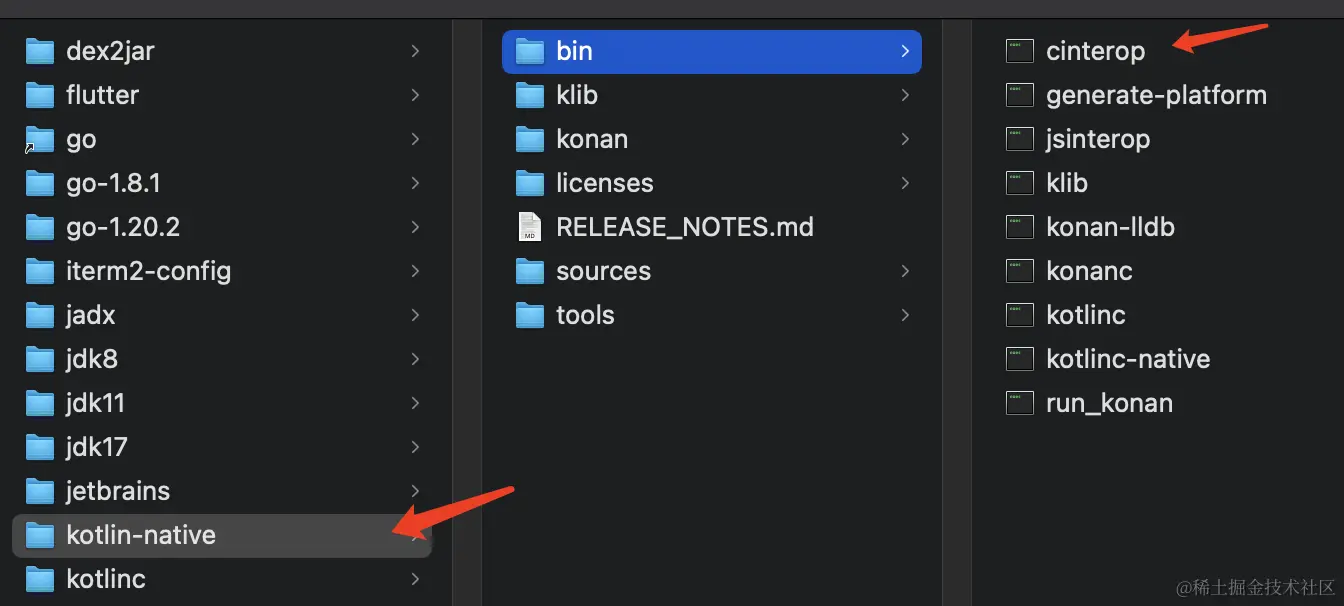The width and height of the screenshot is (1344, 606).
Task: Click the "jsinterop" file name
Action: click(x=1098, y=139)
